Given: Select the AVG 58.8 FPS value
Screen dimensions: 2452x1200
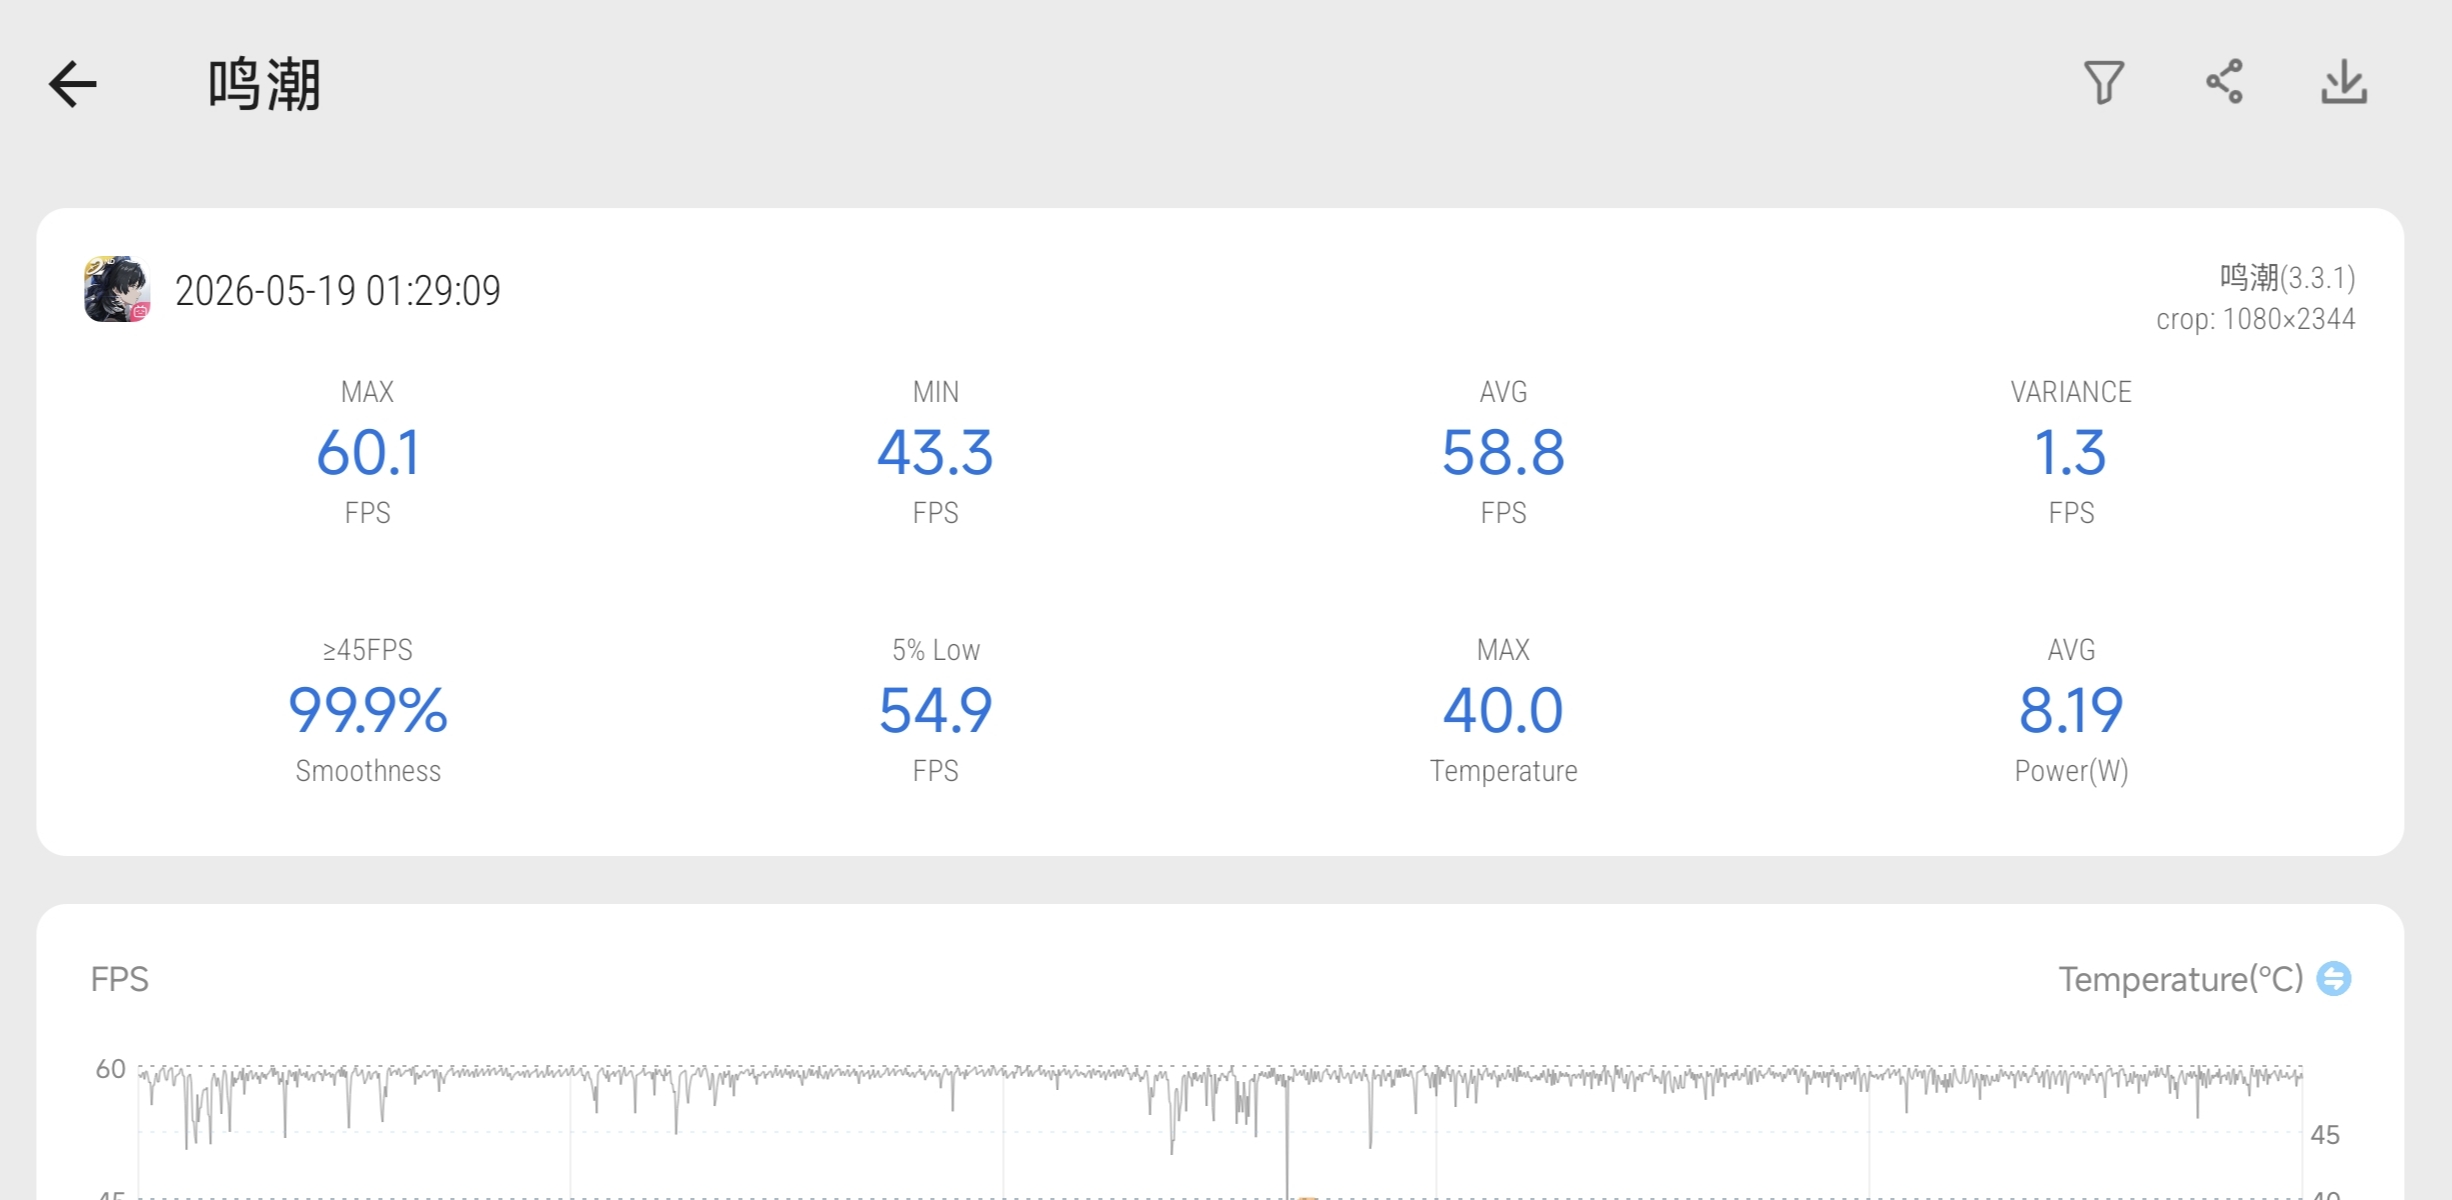Looking at the screenshot, I should [1503, 452].
